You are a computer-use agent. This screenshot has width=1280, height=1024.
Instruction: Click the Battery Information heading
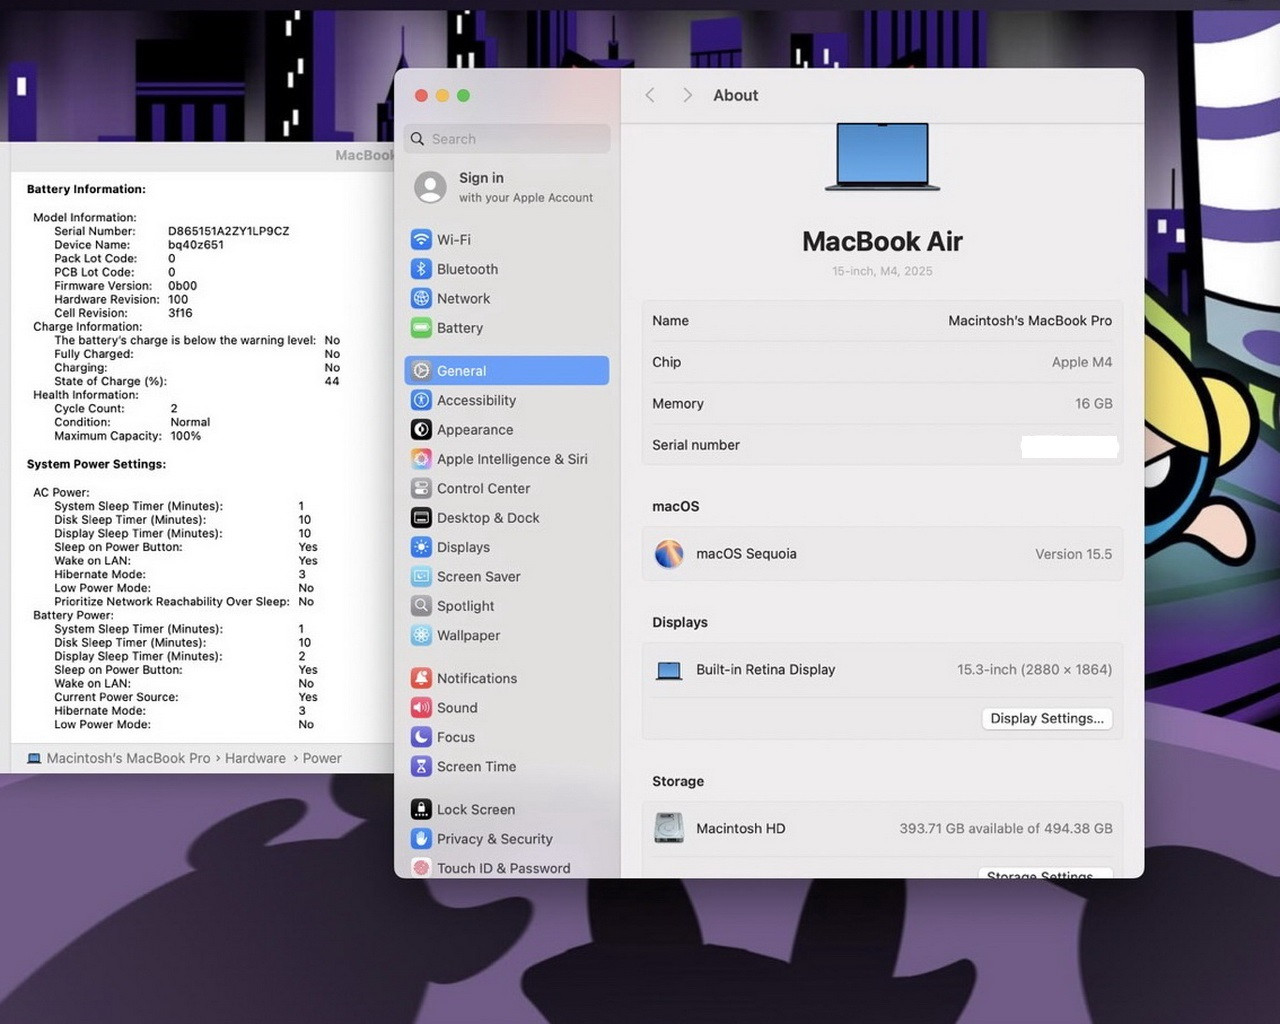tap(86, 189)
